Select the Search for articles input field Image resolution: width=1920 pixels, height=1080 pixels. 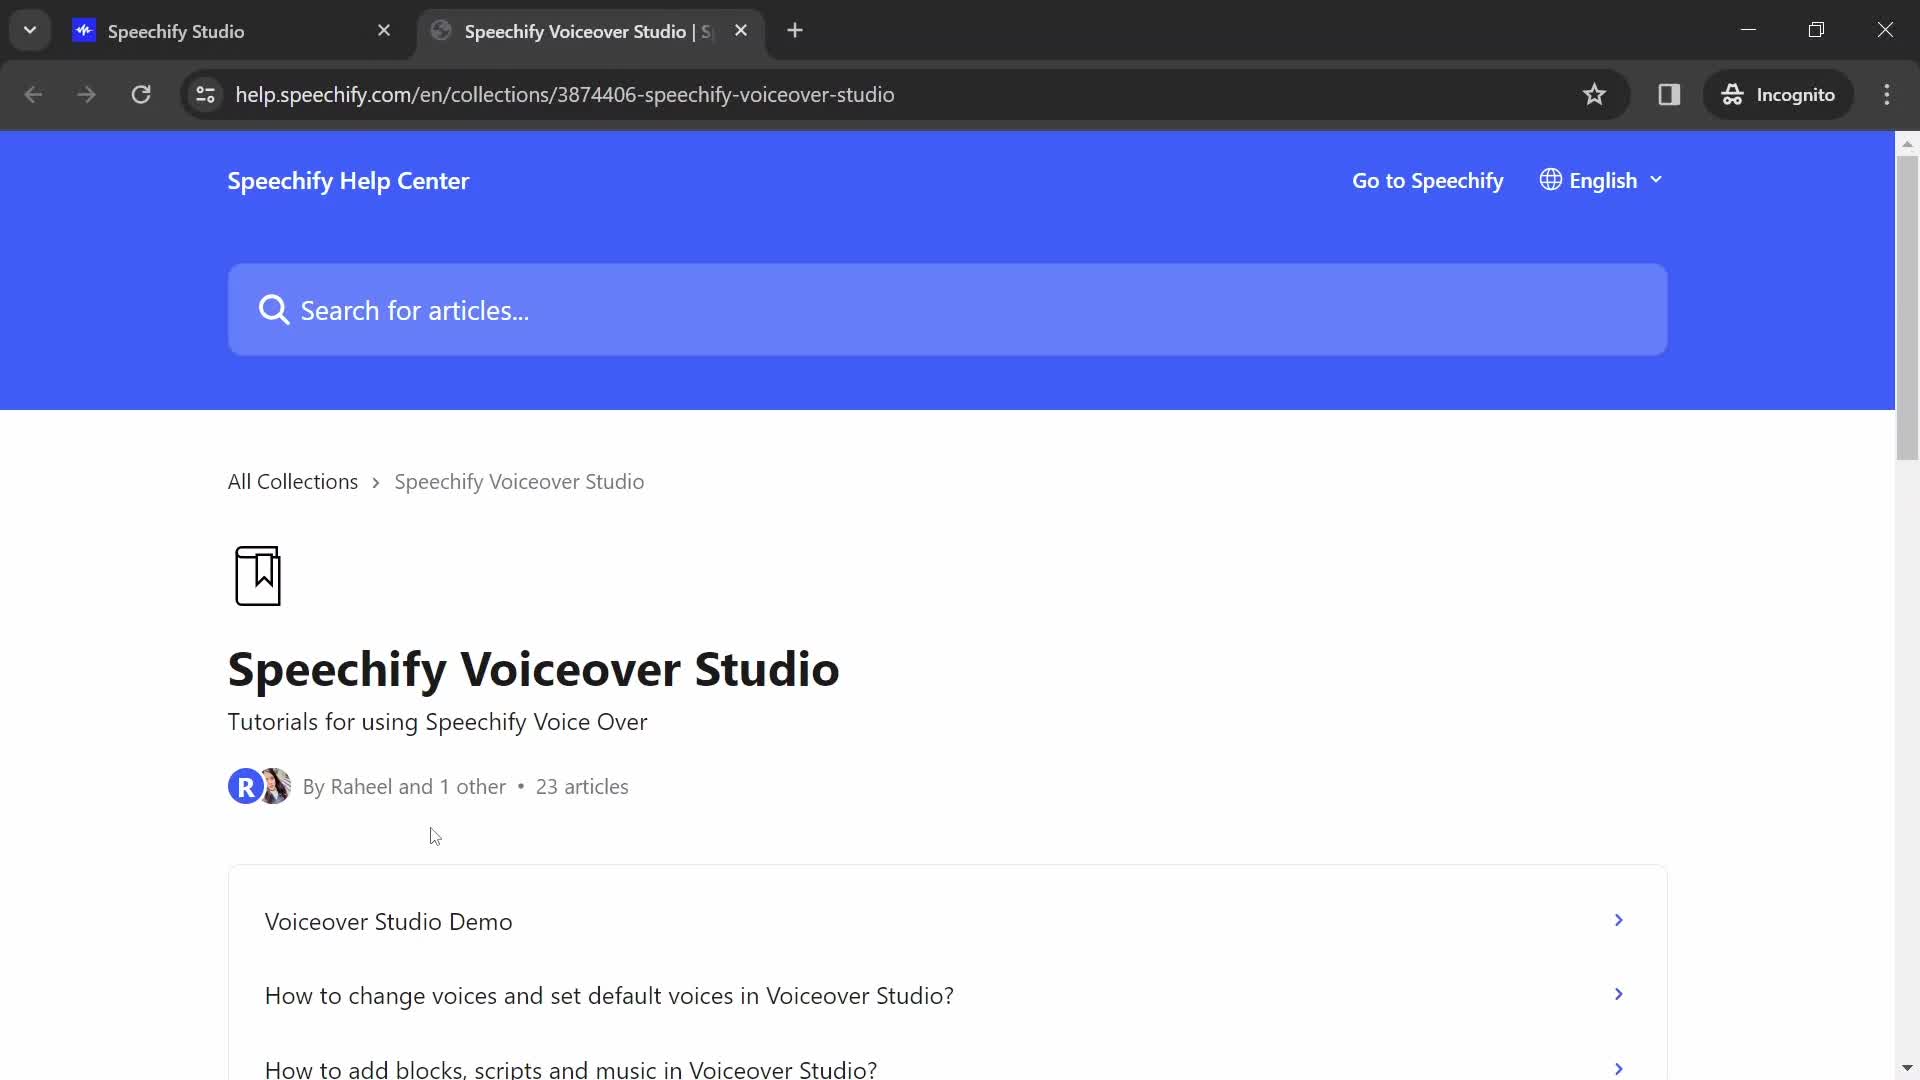pyautogui.click(x=949, y=310)
